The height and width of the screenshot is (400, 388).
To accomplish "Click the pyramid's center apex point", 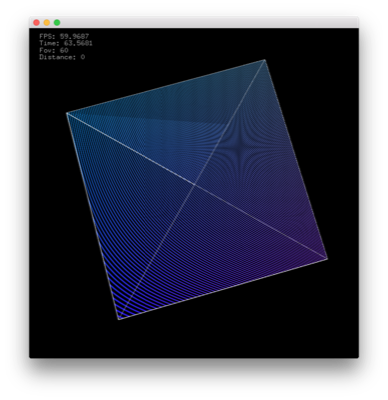I will coord(195,184).
